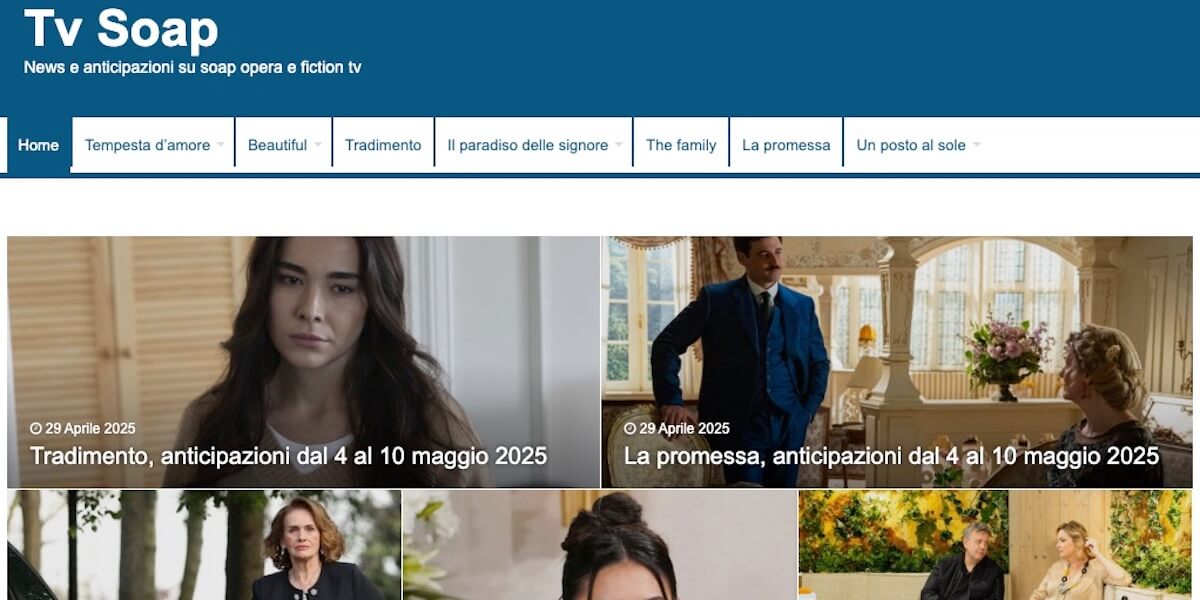Select Il paradiso delle signore menu label
The height and width of the screenshot is (600, 1200).
[528, 145]
